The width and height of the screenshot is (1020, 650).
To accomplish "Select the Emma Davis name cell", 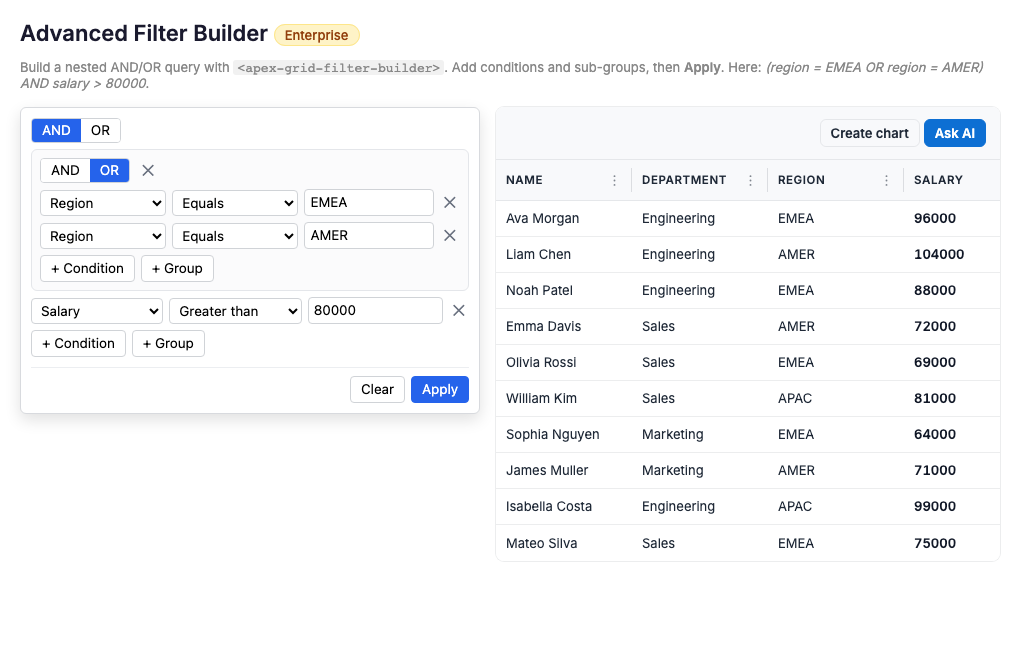I will pos(563,327).
